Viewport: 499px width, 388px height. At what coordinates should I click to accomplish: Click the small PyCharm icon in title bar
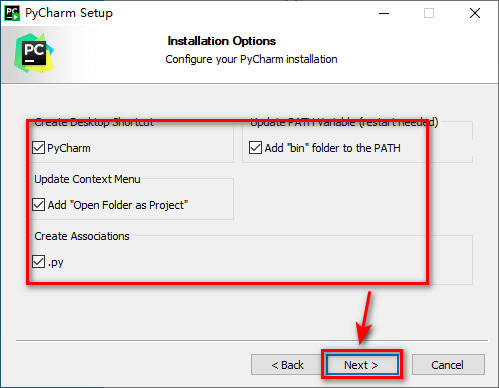[x=12, y=13]
